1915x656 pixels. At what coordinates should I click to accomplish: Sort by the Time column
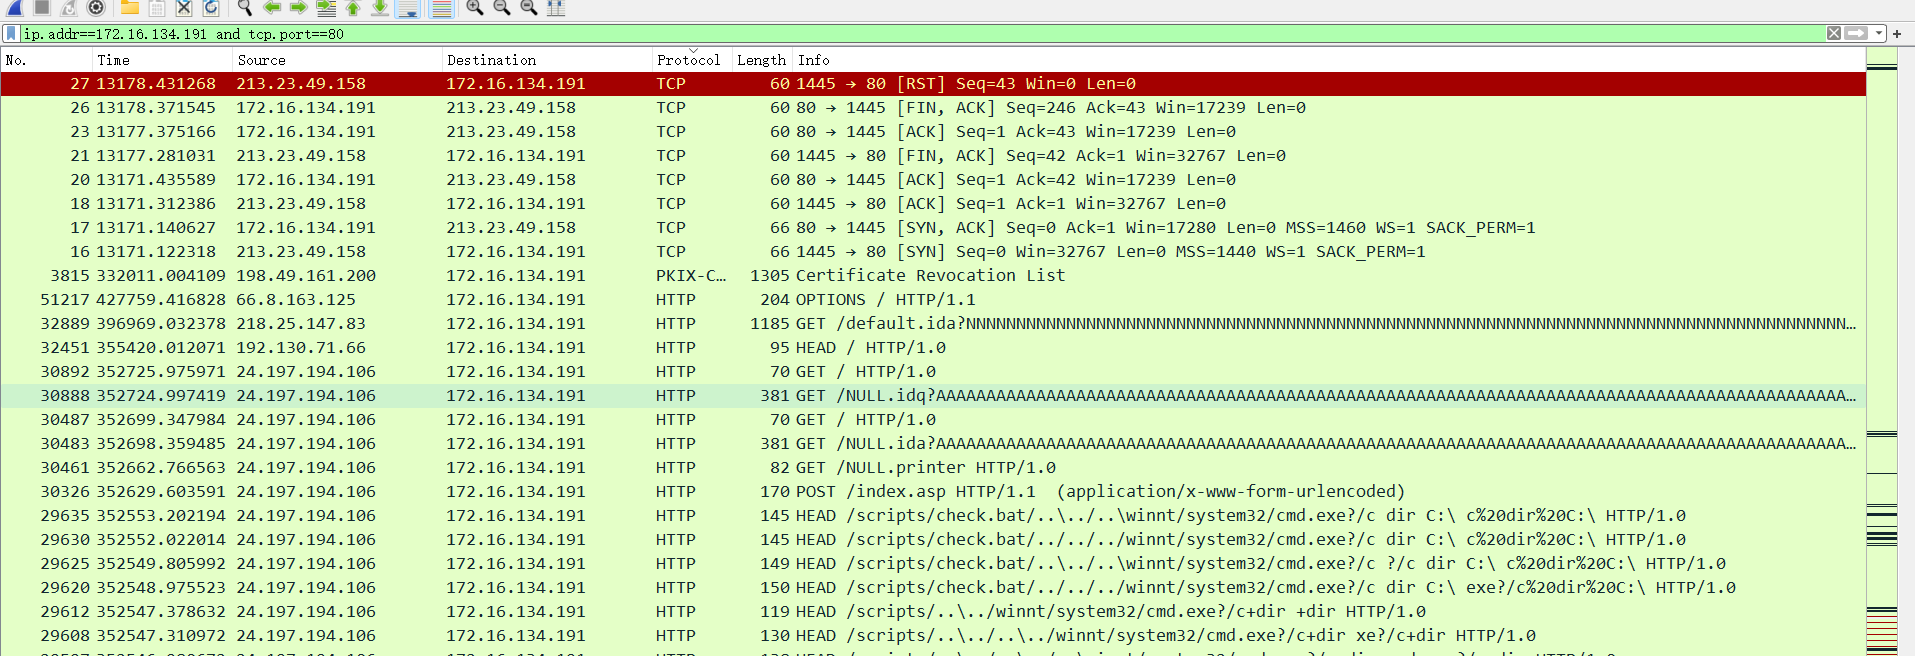162,60
